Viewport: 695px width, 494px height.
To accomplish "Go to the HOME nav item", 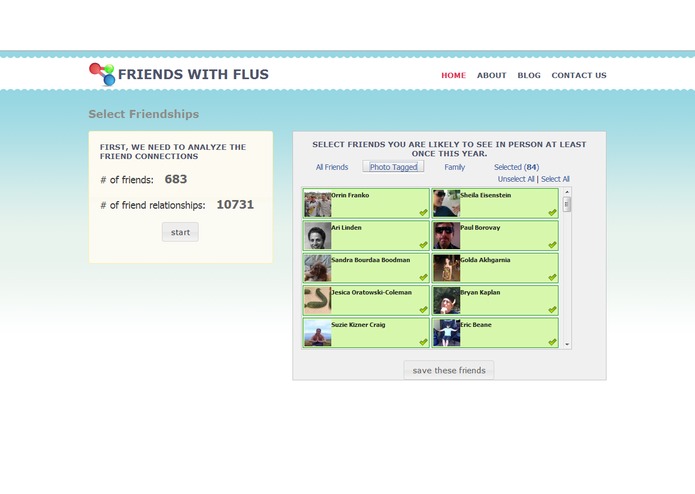I will pos(453,75).
